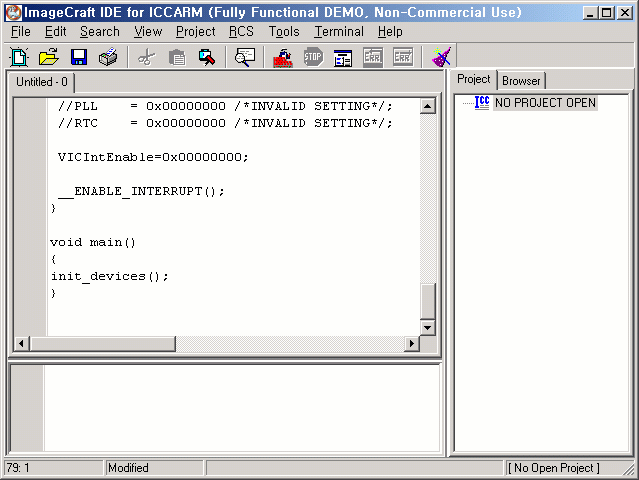639x480 pixels.
Task: Click the void main() line
Action: tap(93, 242)
